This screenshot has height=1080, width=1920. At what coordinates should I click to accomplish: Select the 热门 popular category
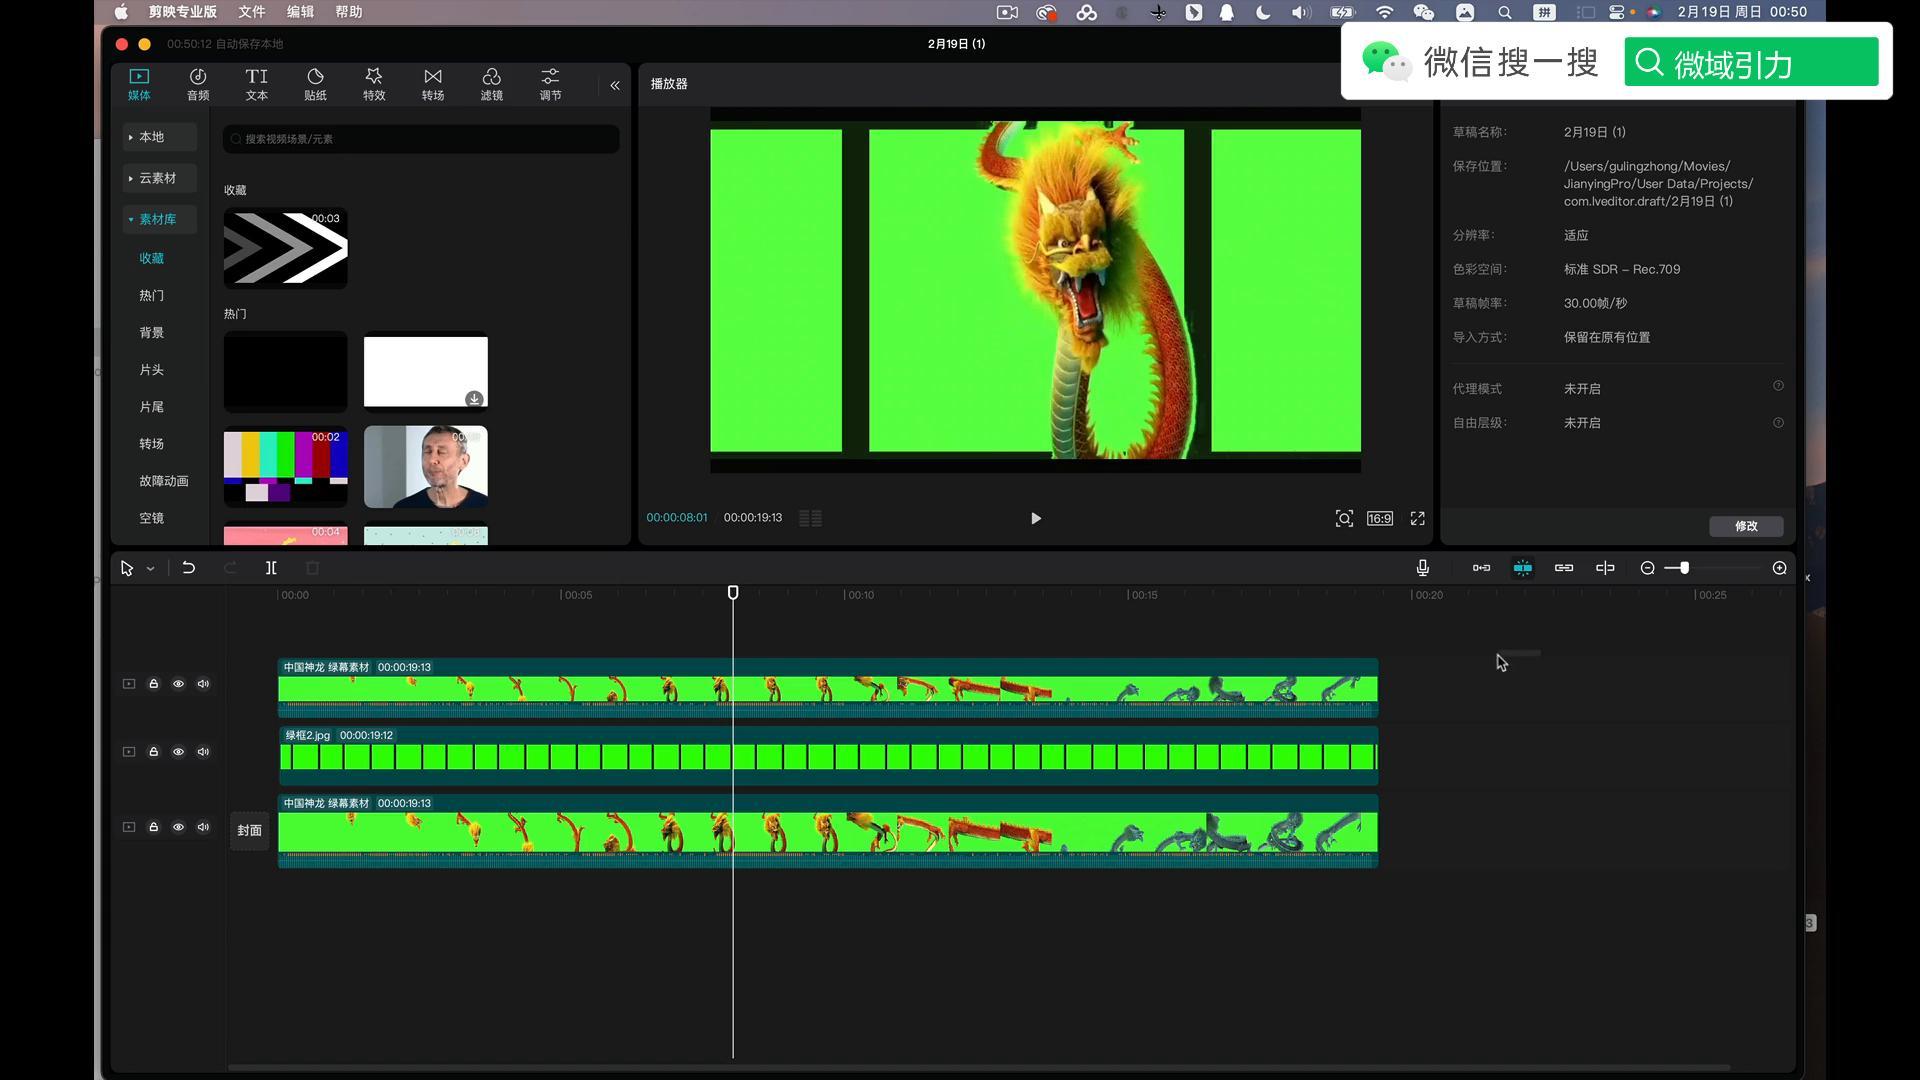(x=152, y=295)
